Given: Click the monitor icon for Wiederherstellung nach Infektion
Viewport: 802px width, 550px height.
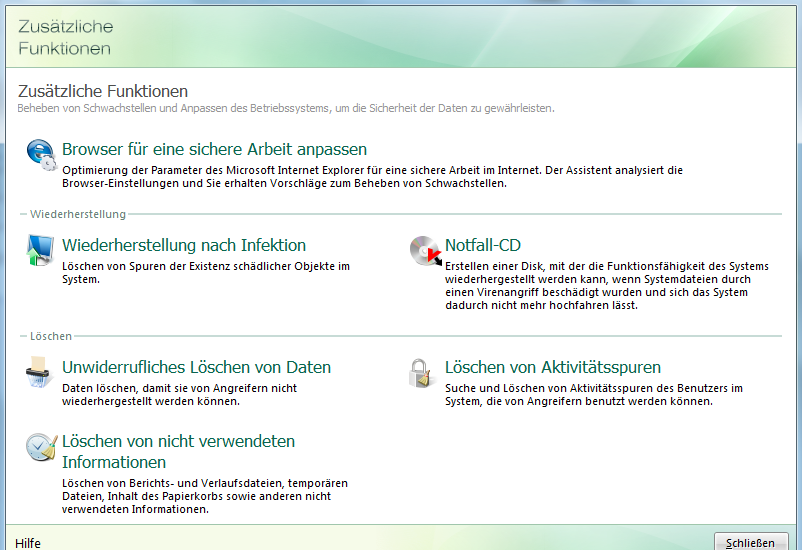Looking at the screenshot, I should pyautogui.click(x=40, y=250).
